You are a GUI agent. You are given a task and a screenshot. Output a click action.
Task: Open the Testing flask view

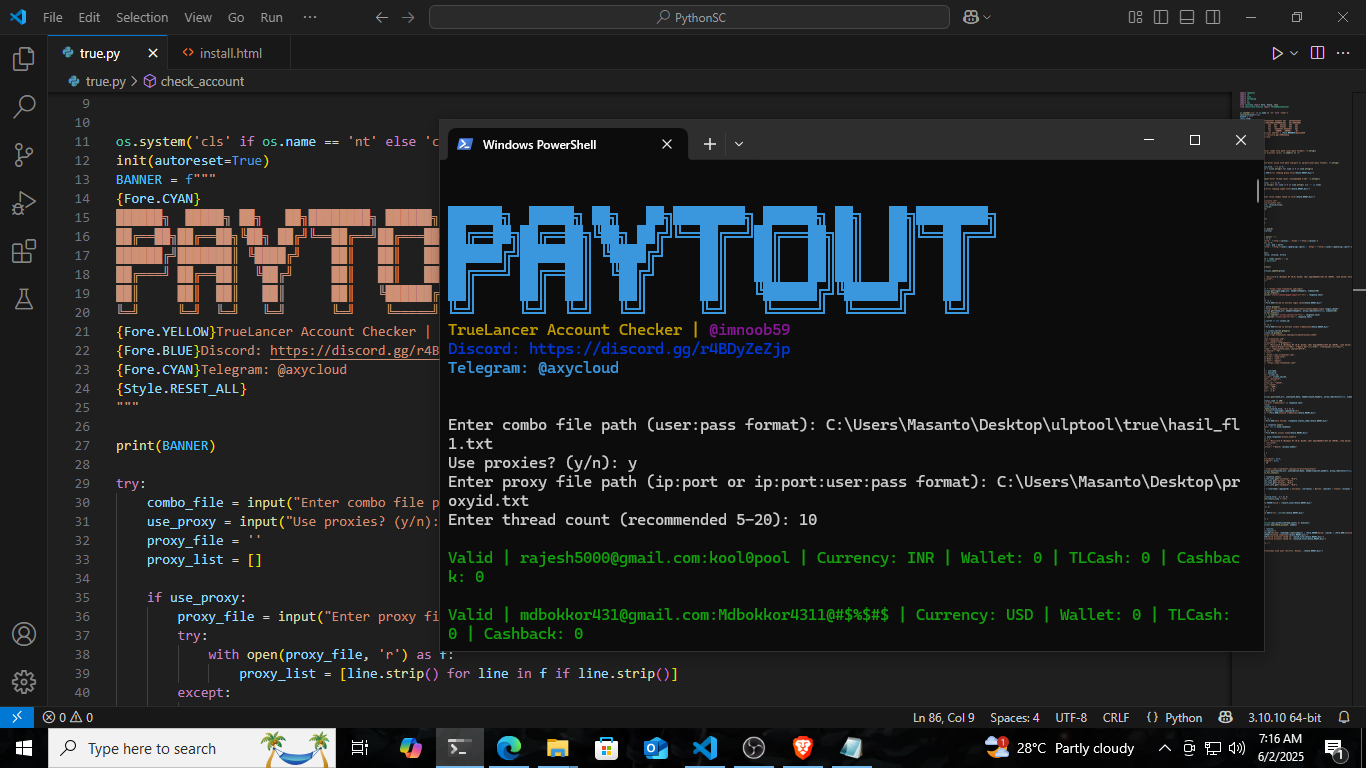(24, 298)
